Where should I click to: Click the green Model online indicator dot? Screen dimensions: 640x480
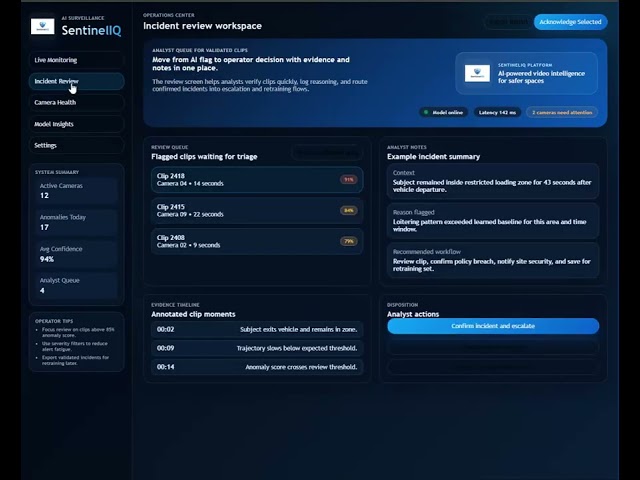pyautogui.click(x=426, y=112)
